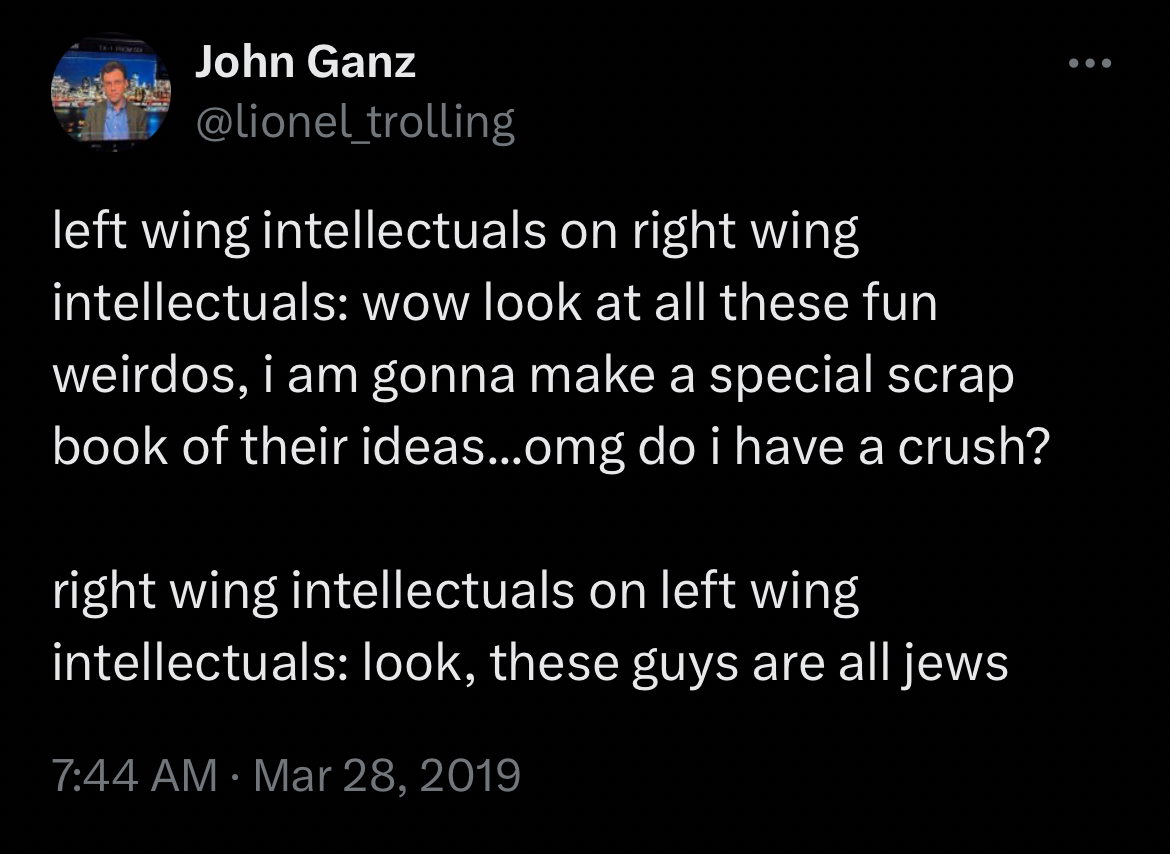Open the three-dot more options menu
This screenshot has height=854, width=1170.
[x=1089, y=64]
